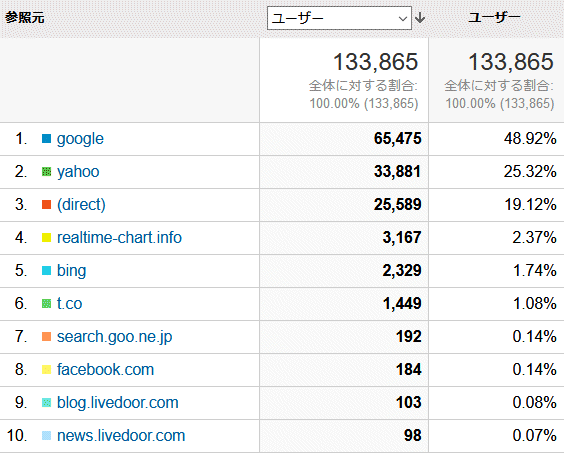Select the (direct) source link
The image size is (564, 454).
point(81,205)
